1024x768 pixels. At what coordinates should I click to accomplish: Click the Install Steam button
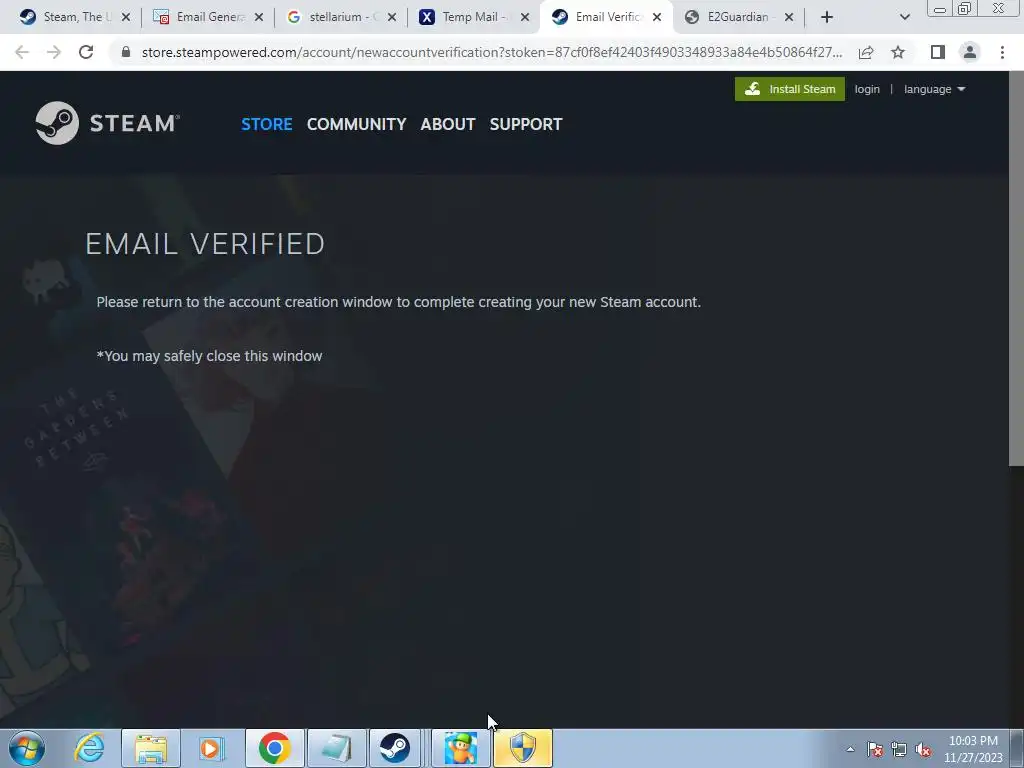coord(790,89)
